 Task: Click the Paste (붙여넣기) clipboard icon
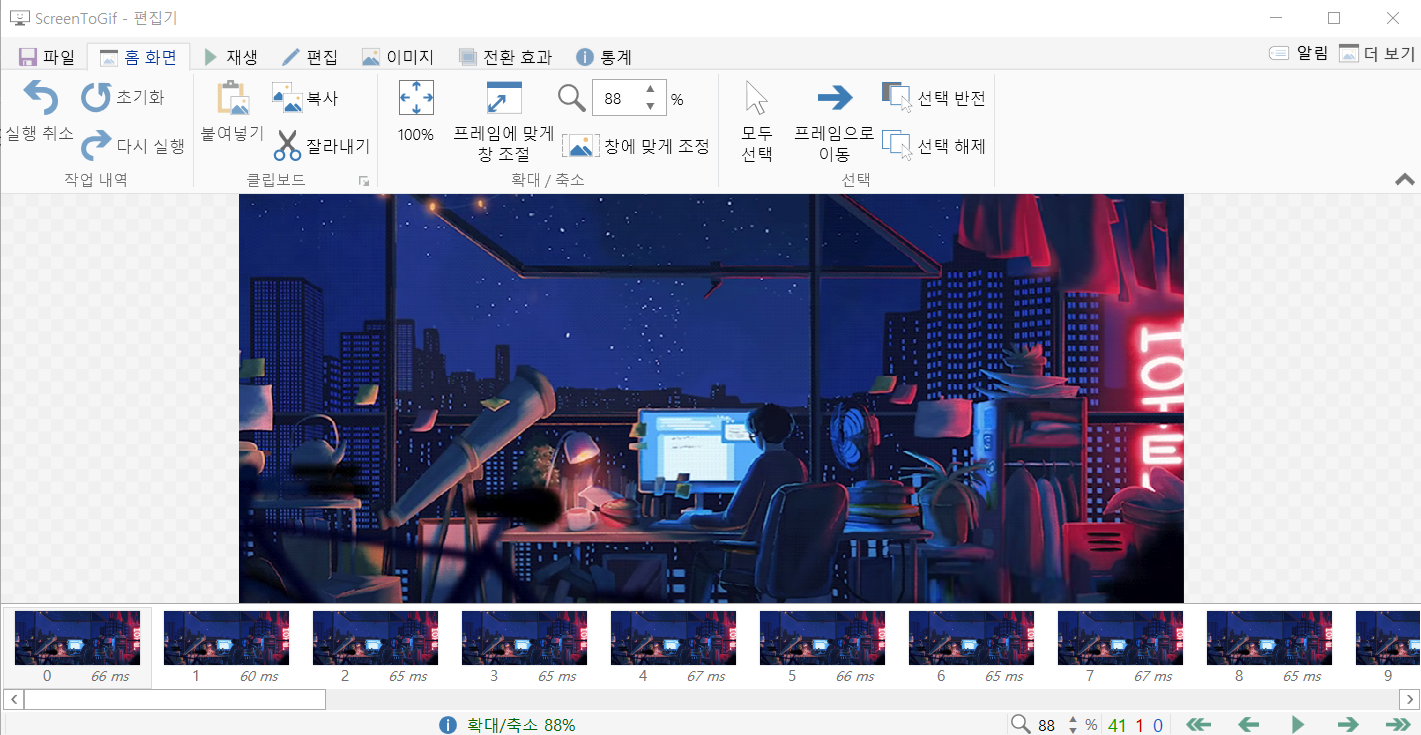pos(232,98)
